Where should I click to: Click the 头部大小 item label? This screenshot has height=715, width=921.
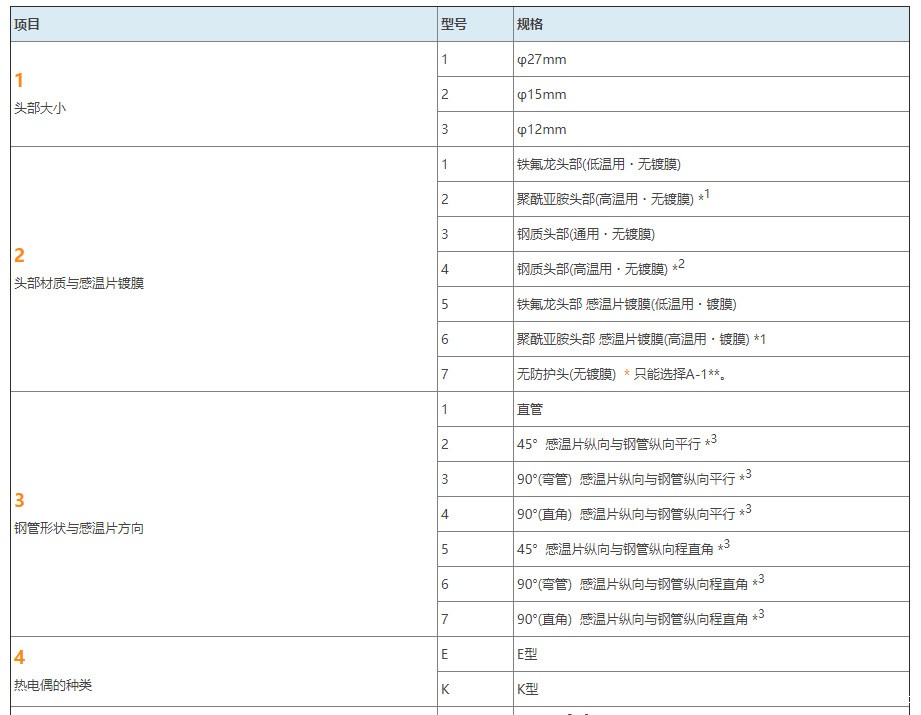(x=40, y=108)
